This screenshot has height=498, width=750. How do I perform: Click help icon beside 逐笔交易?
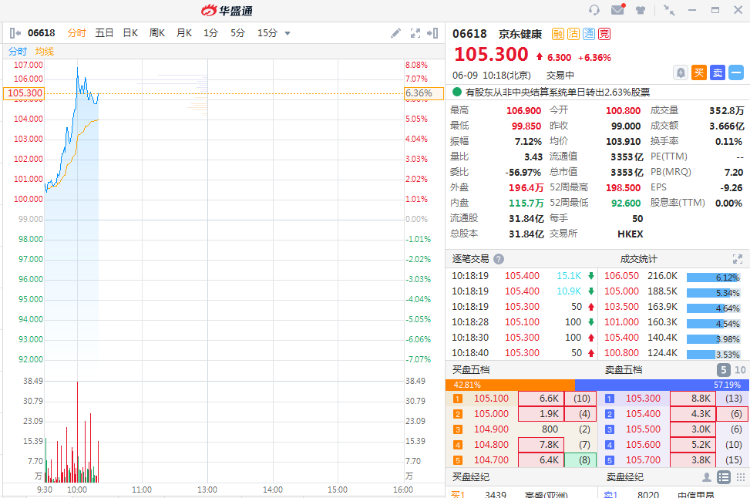[x=498, y=258]
